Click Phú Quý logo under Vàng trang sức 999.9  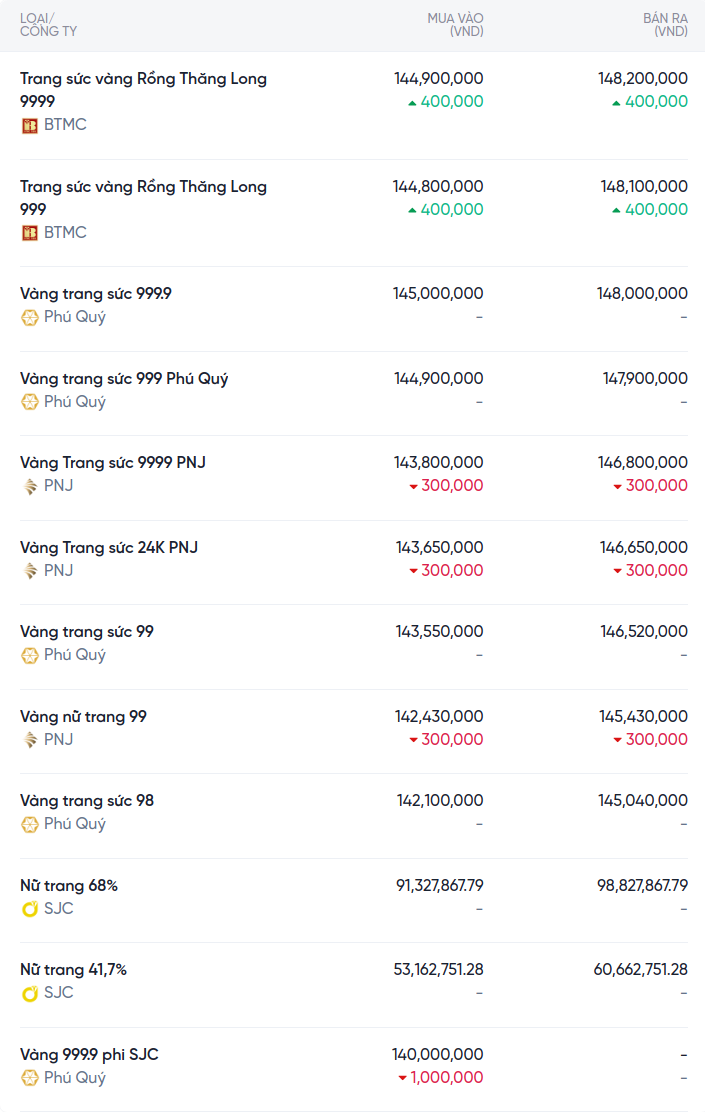click(30, 317)
